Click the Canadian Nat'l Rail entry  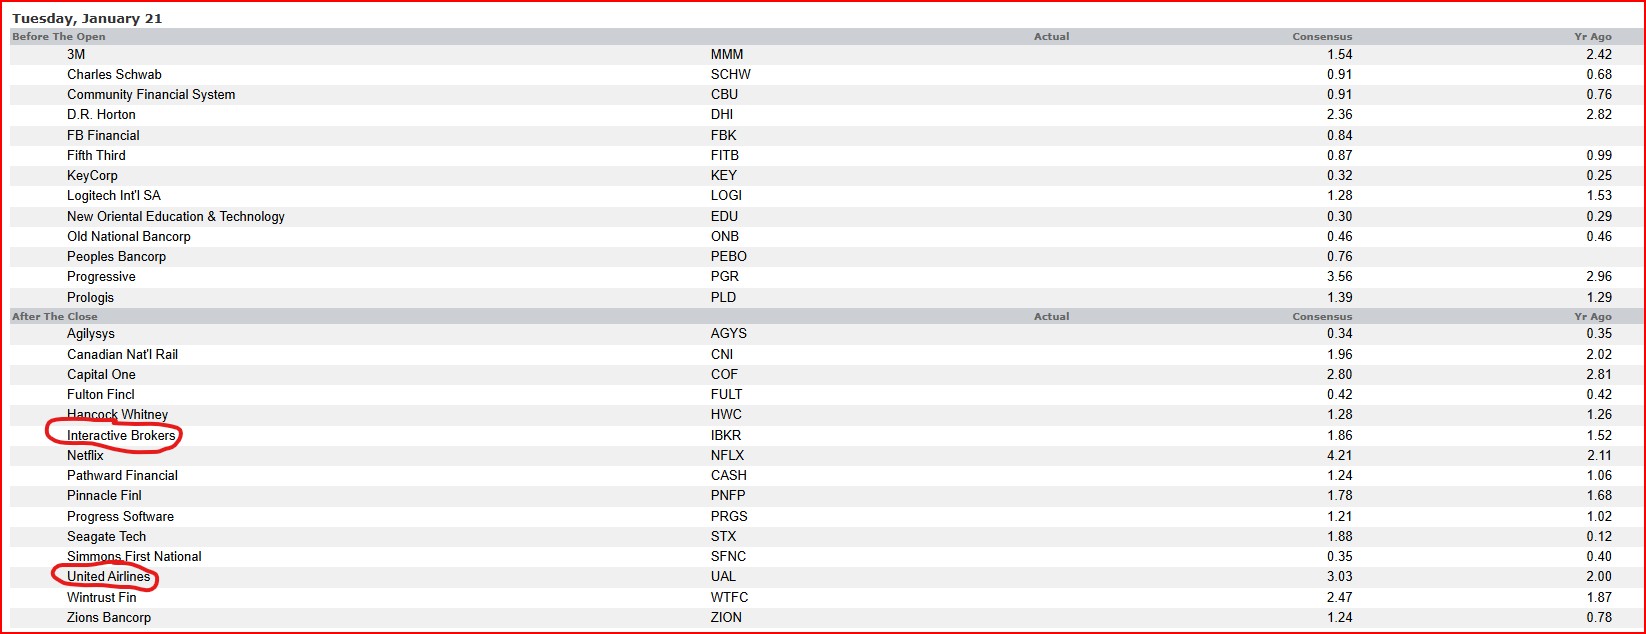(x=122, y=354)
